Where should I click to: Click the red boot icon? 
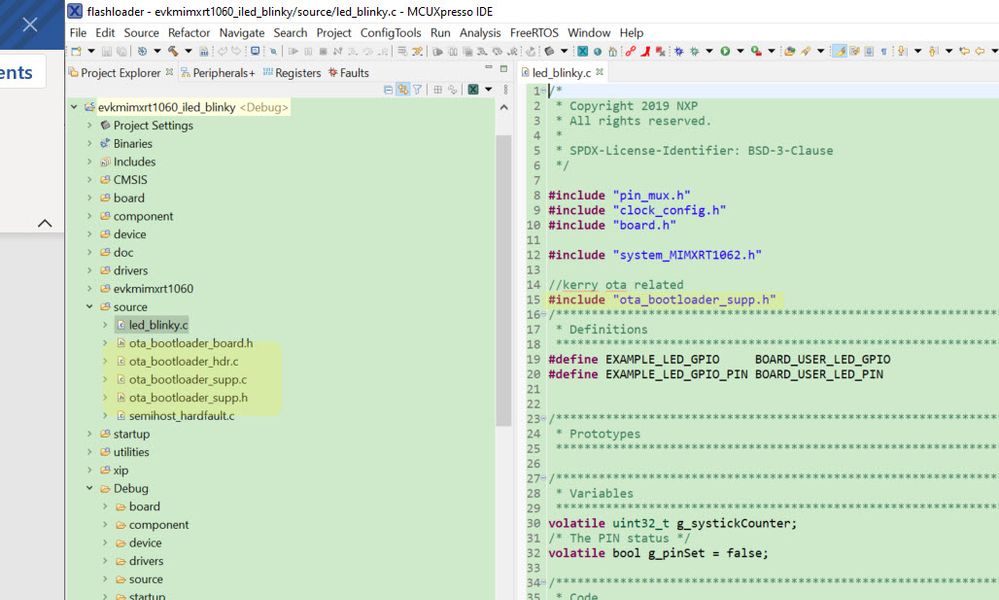(645, 51)
